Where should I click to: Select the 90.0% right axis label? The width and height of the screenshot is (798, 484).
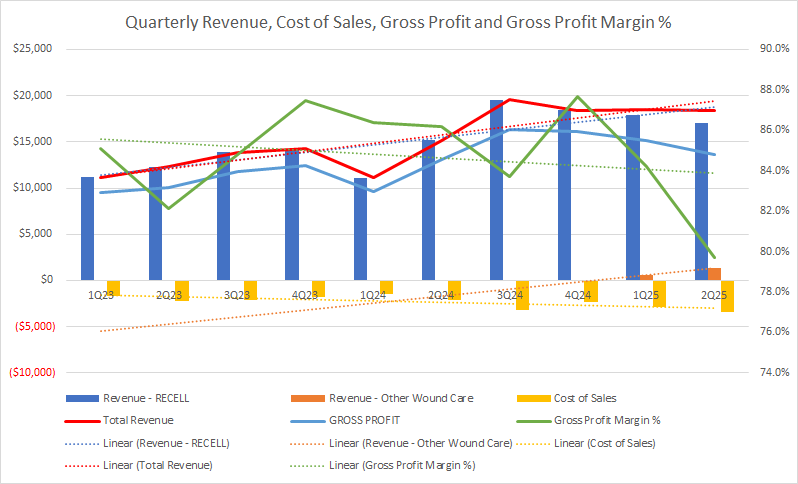(x=768, y=49)
